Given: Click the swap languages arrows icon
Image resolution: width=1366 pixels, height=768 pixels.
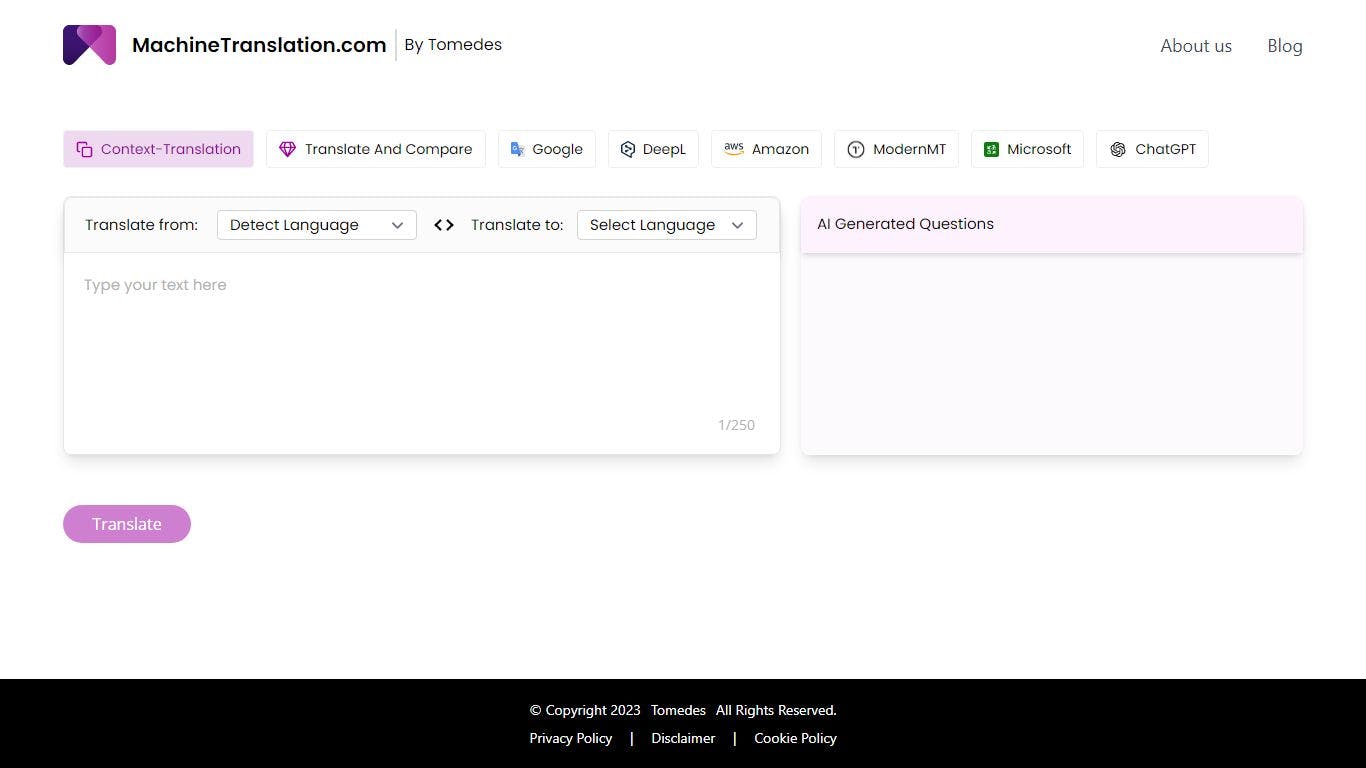Looking at the screenshot, I should coord(444,225).
